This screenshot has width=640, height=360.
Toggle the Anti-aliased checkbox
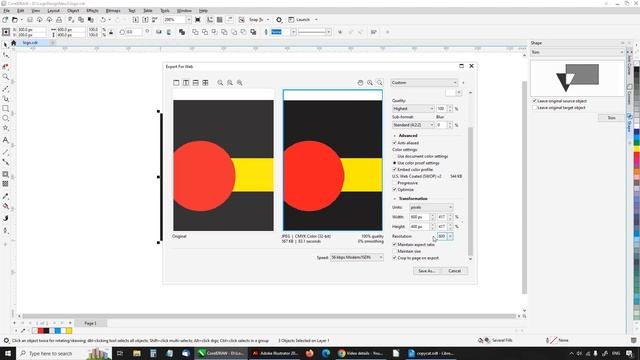click(x=394, y=143)
